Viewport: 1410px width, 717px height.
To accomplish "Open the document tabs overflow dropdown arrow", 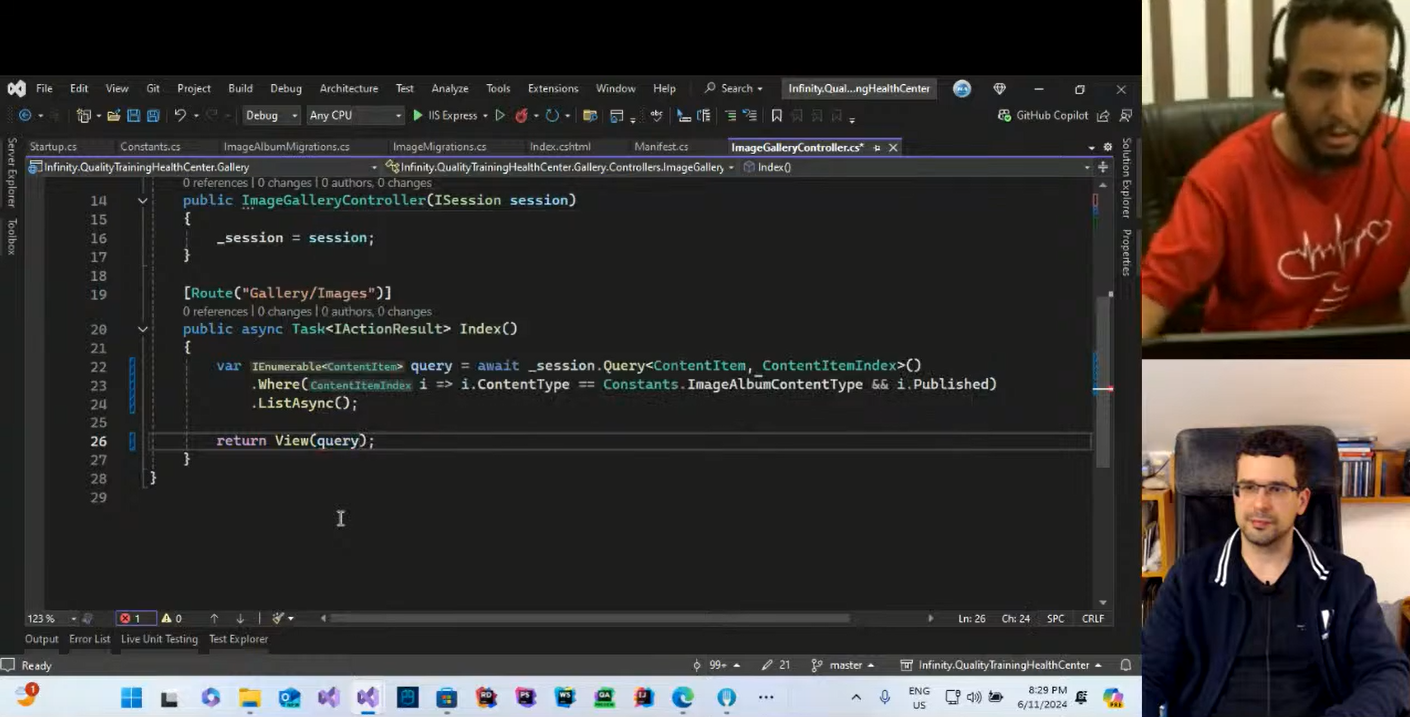I will tap(1091, 147).
